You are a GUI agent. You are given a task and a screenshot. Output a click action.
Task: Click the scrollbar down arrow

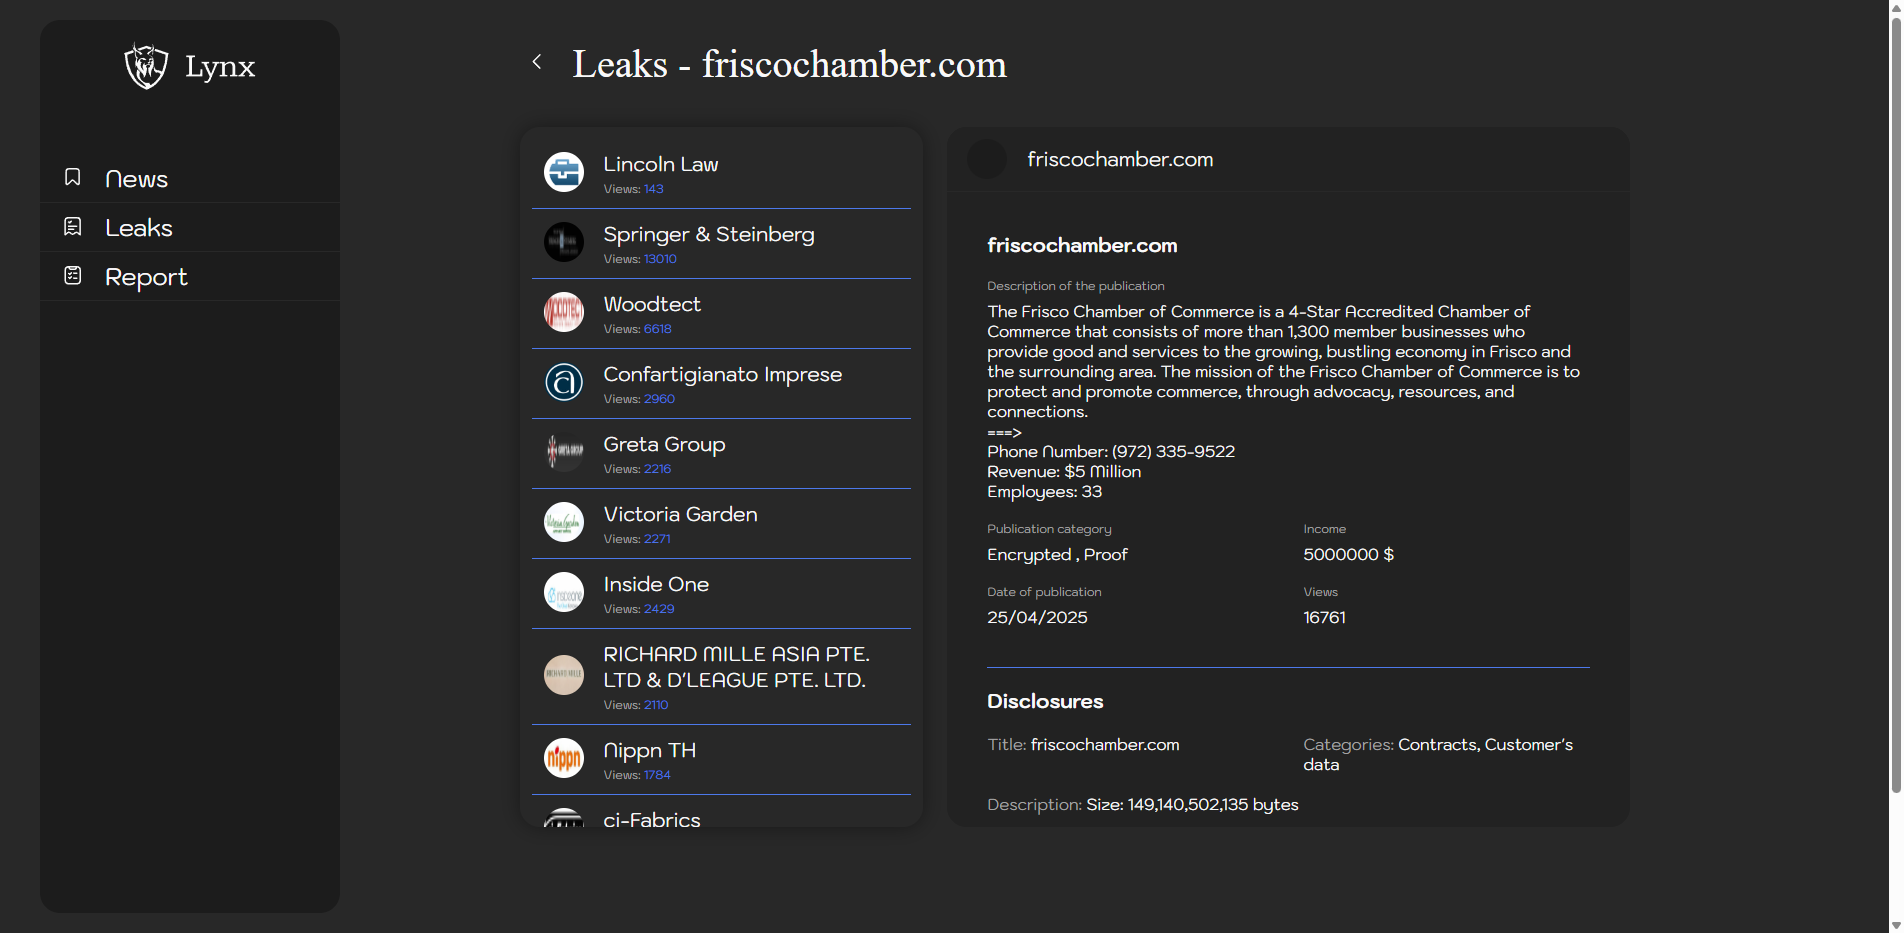pos(1895,925)
